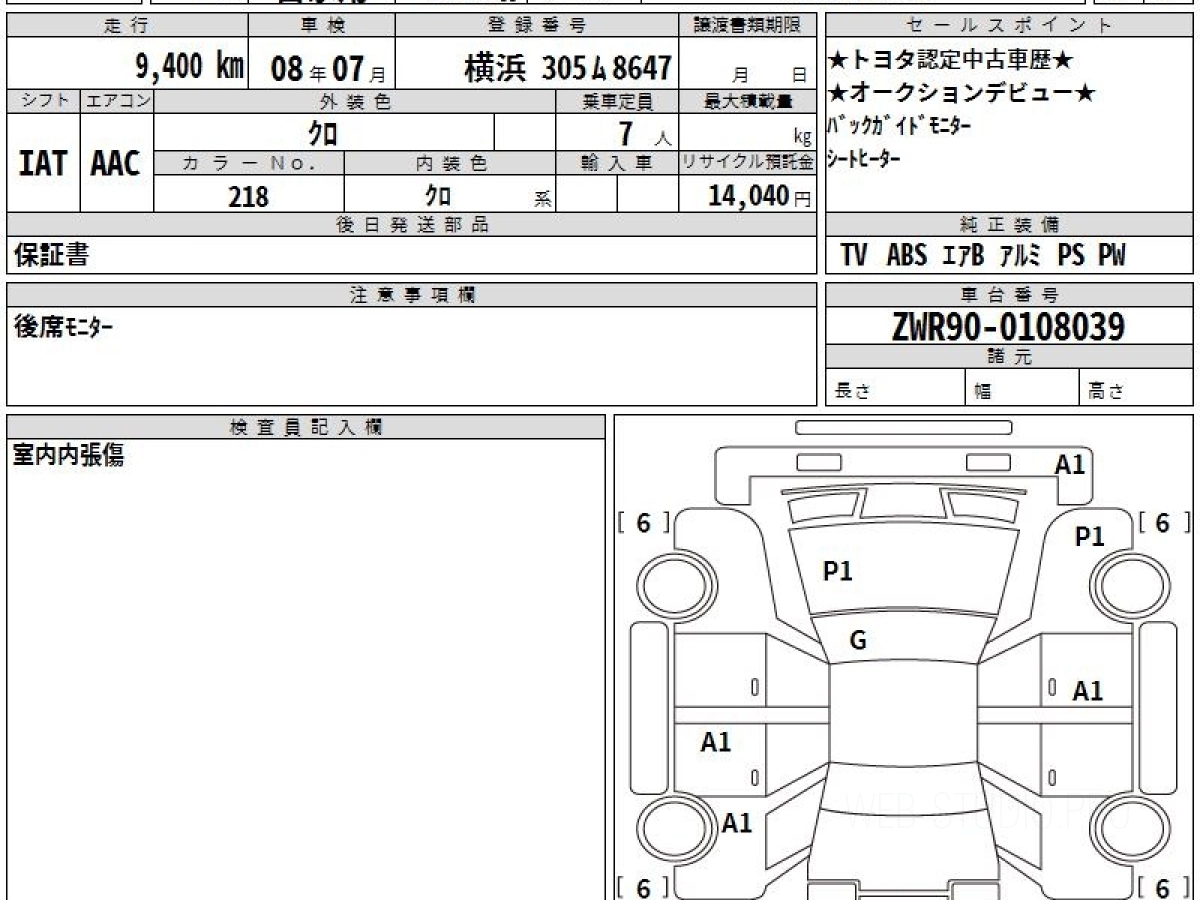Select the A1 mark beside the bumper

coord(1070,464)
